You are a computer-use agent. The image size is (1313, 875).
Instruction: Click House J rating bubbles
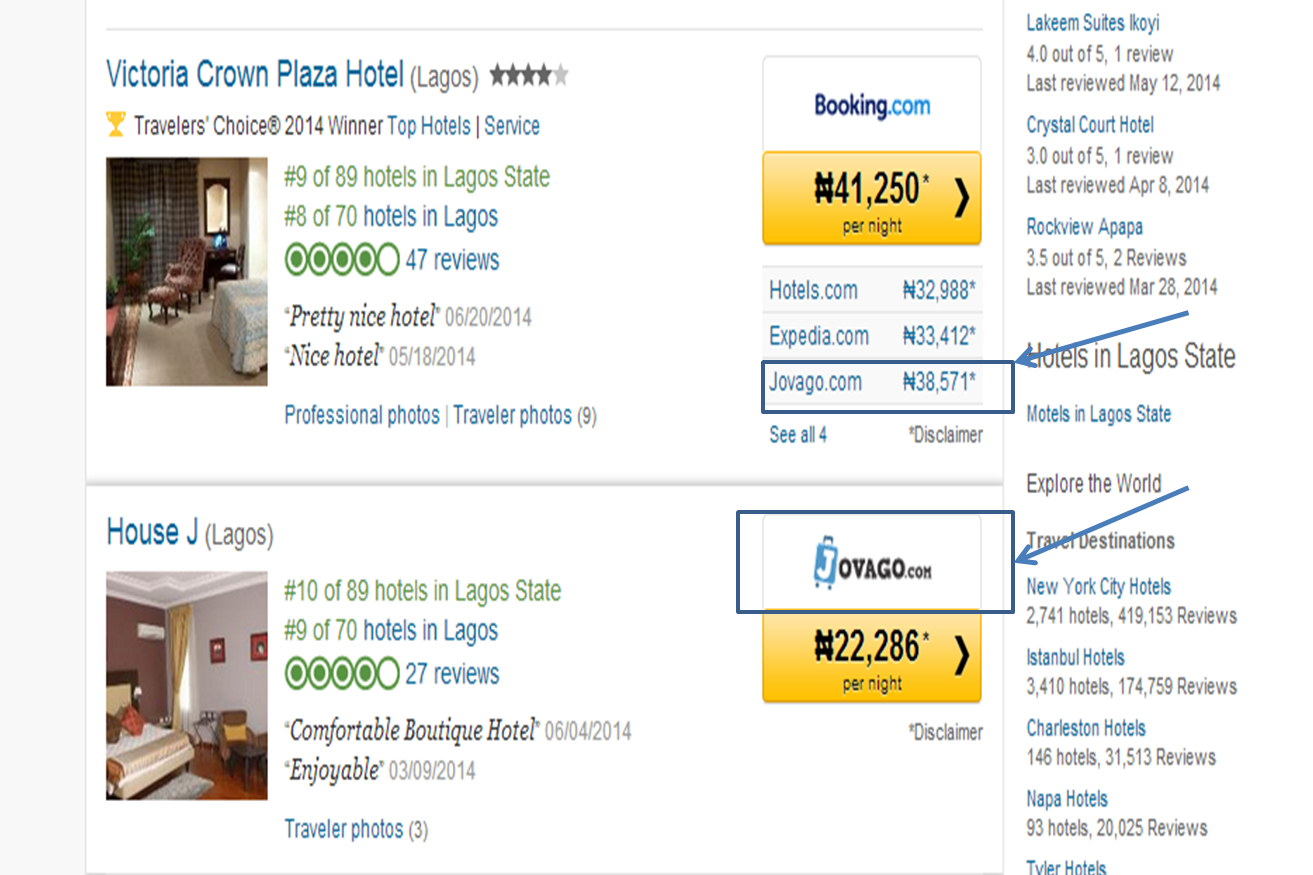click(x=342, y=673)
